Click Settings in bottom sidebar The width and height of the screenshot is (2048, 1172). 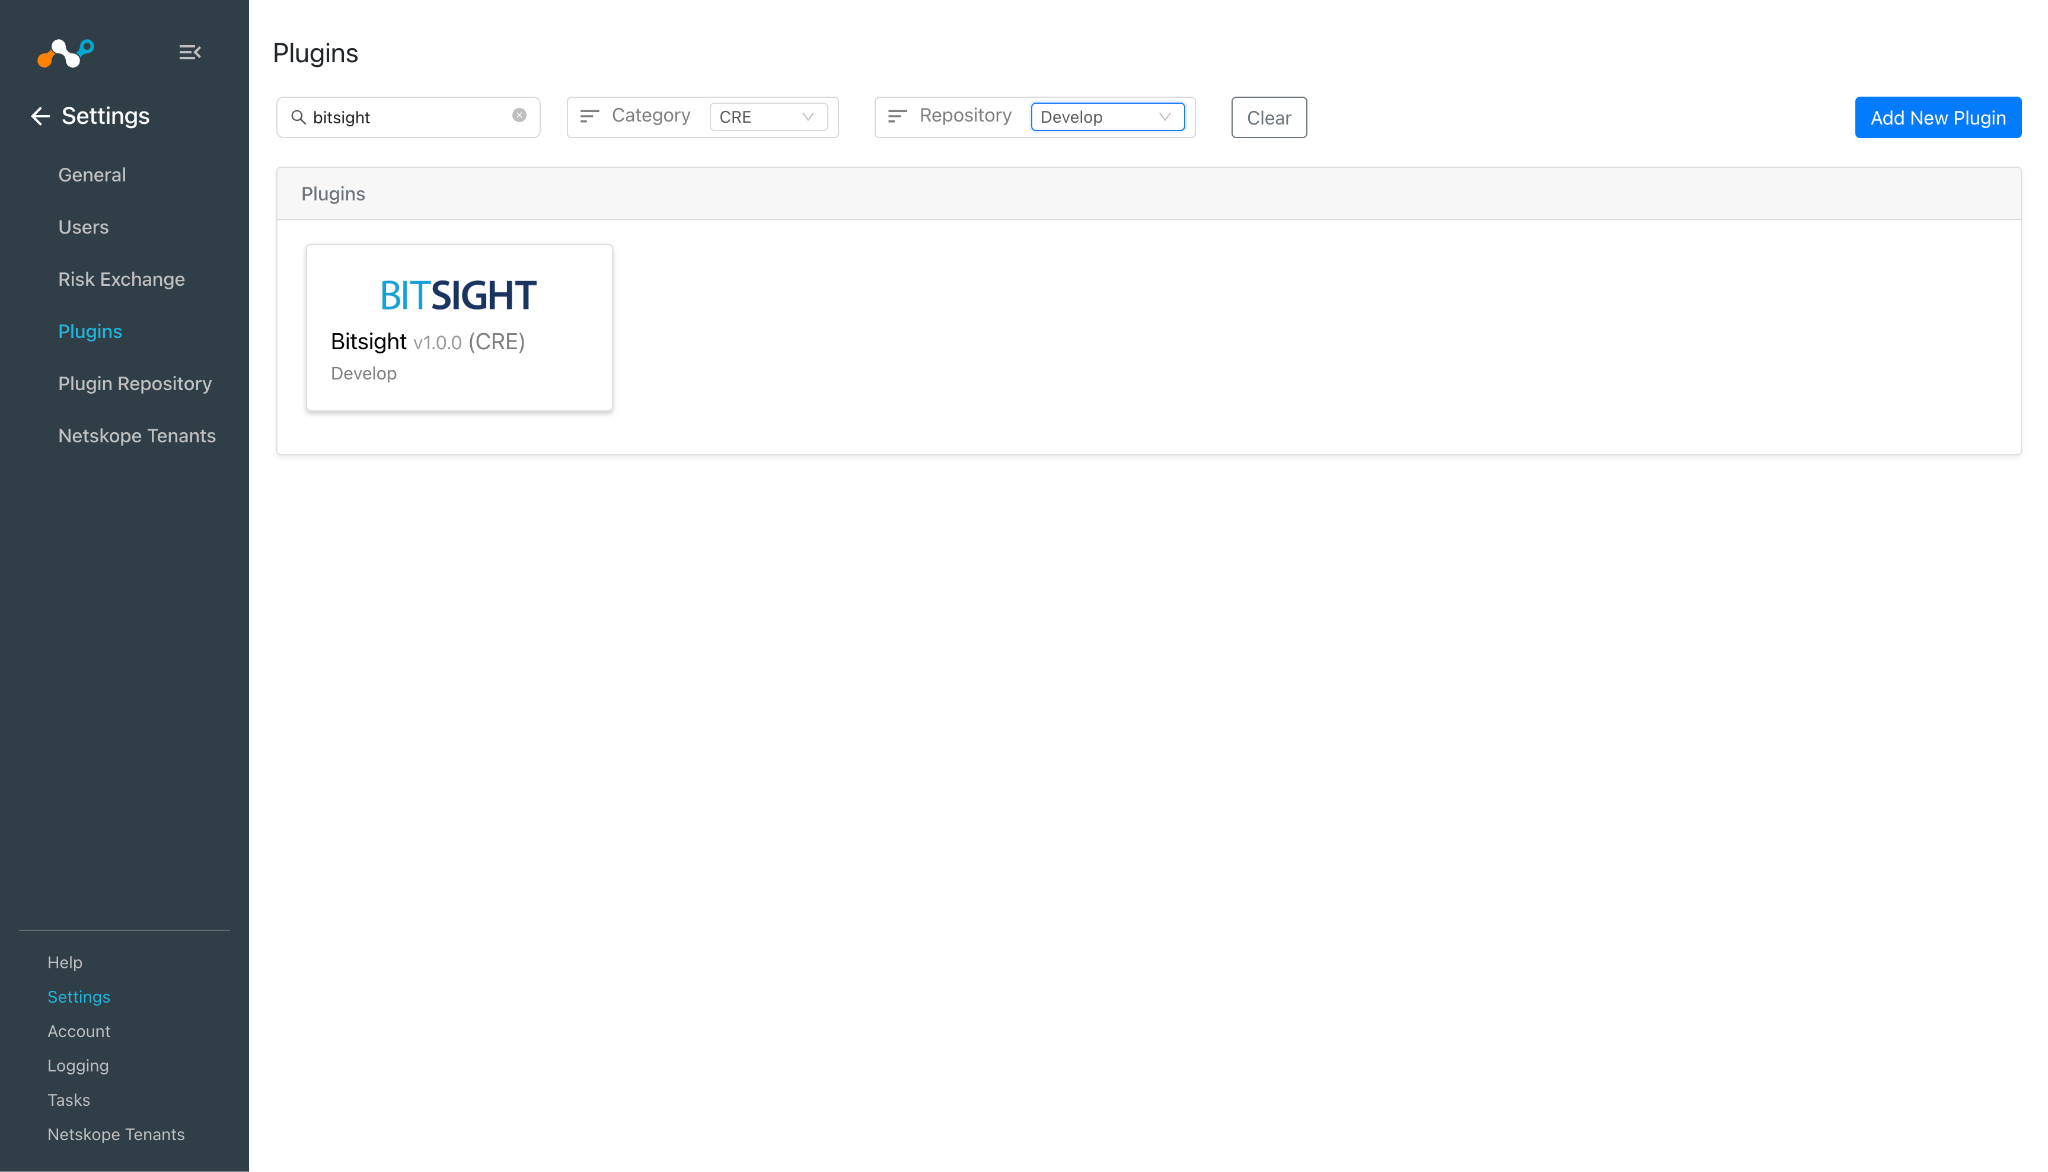(79, 997)
